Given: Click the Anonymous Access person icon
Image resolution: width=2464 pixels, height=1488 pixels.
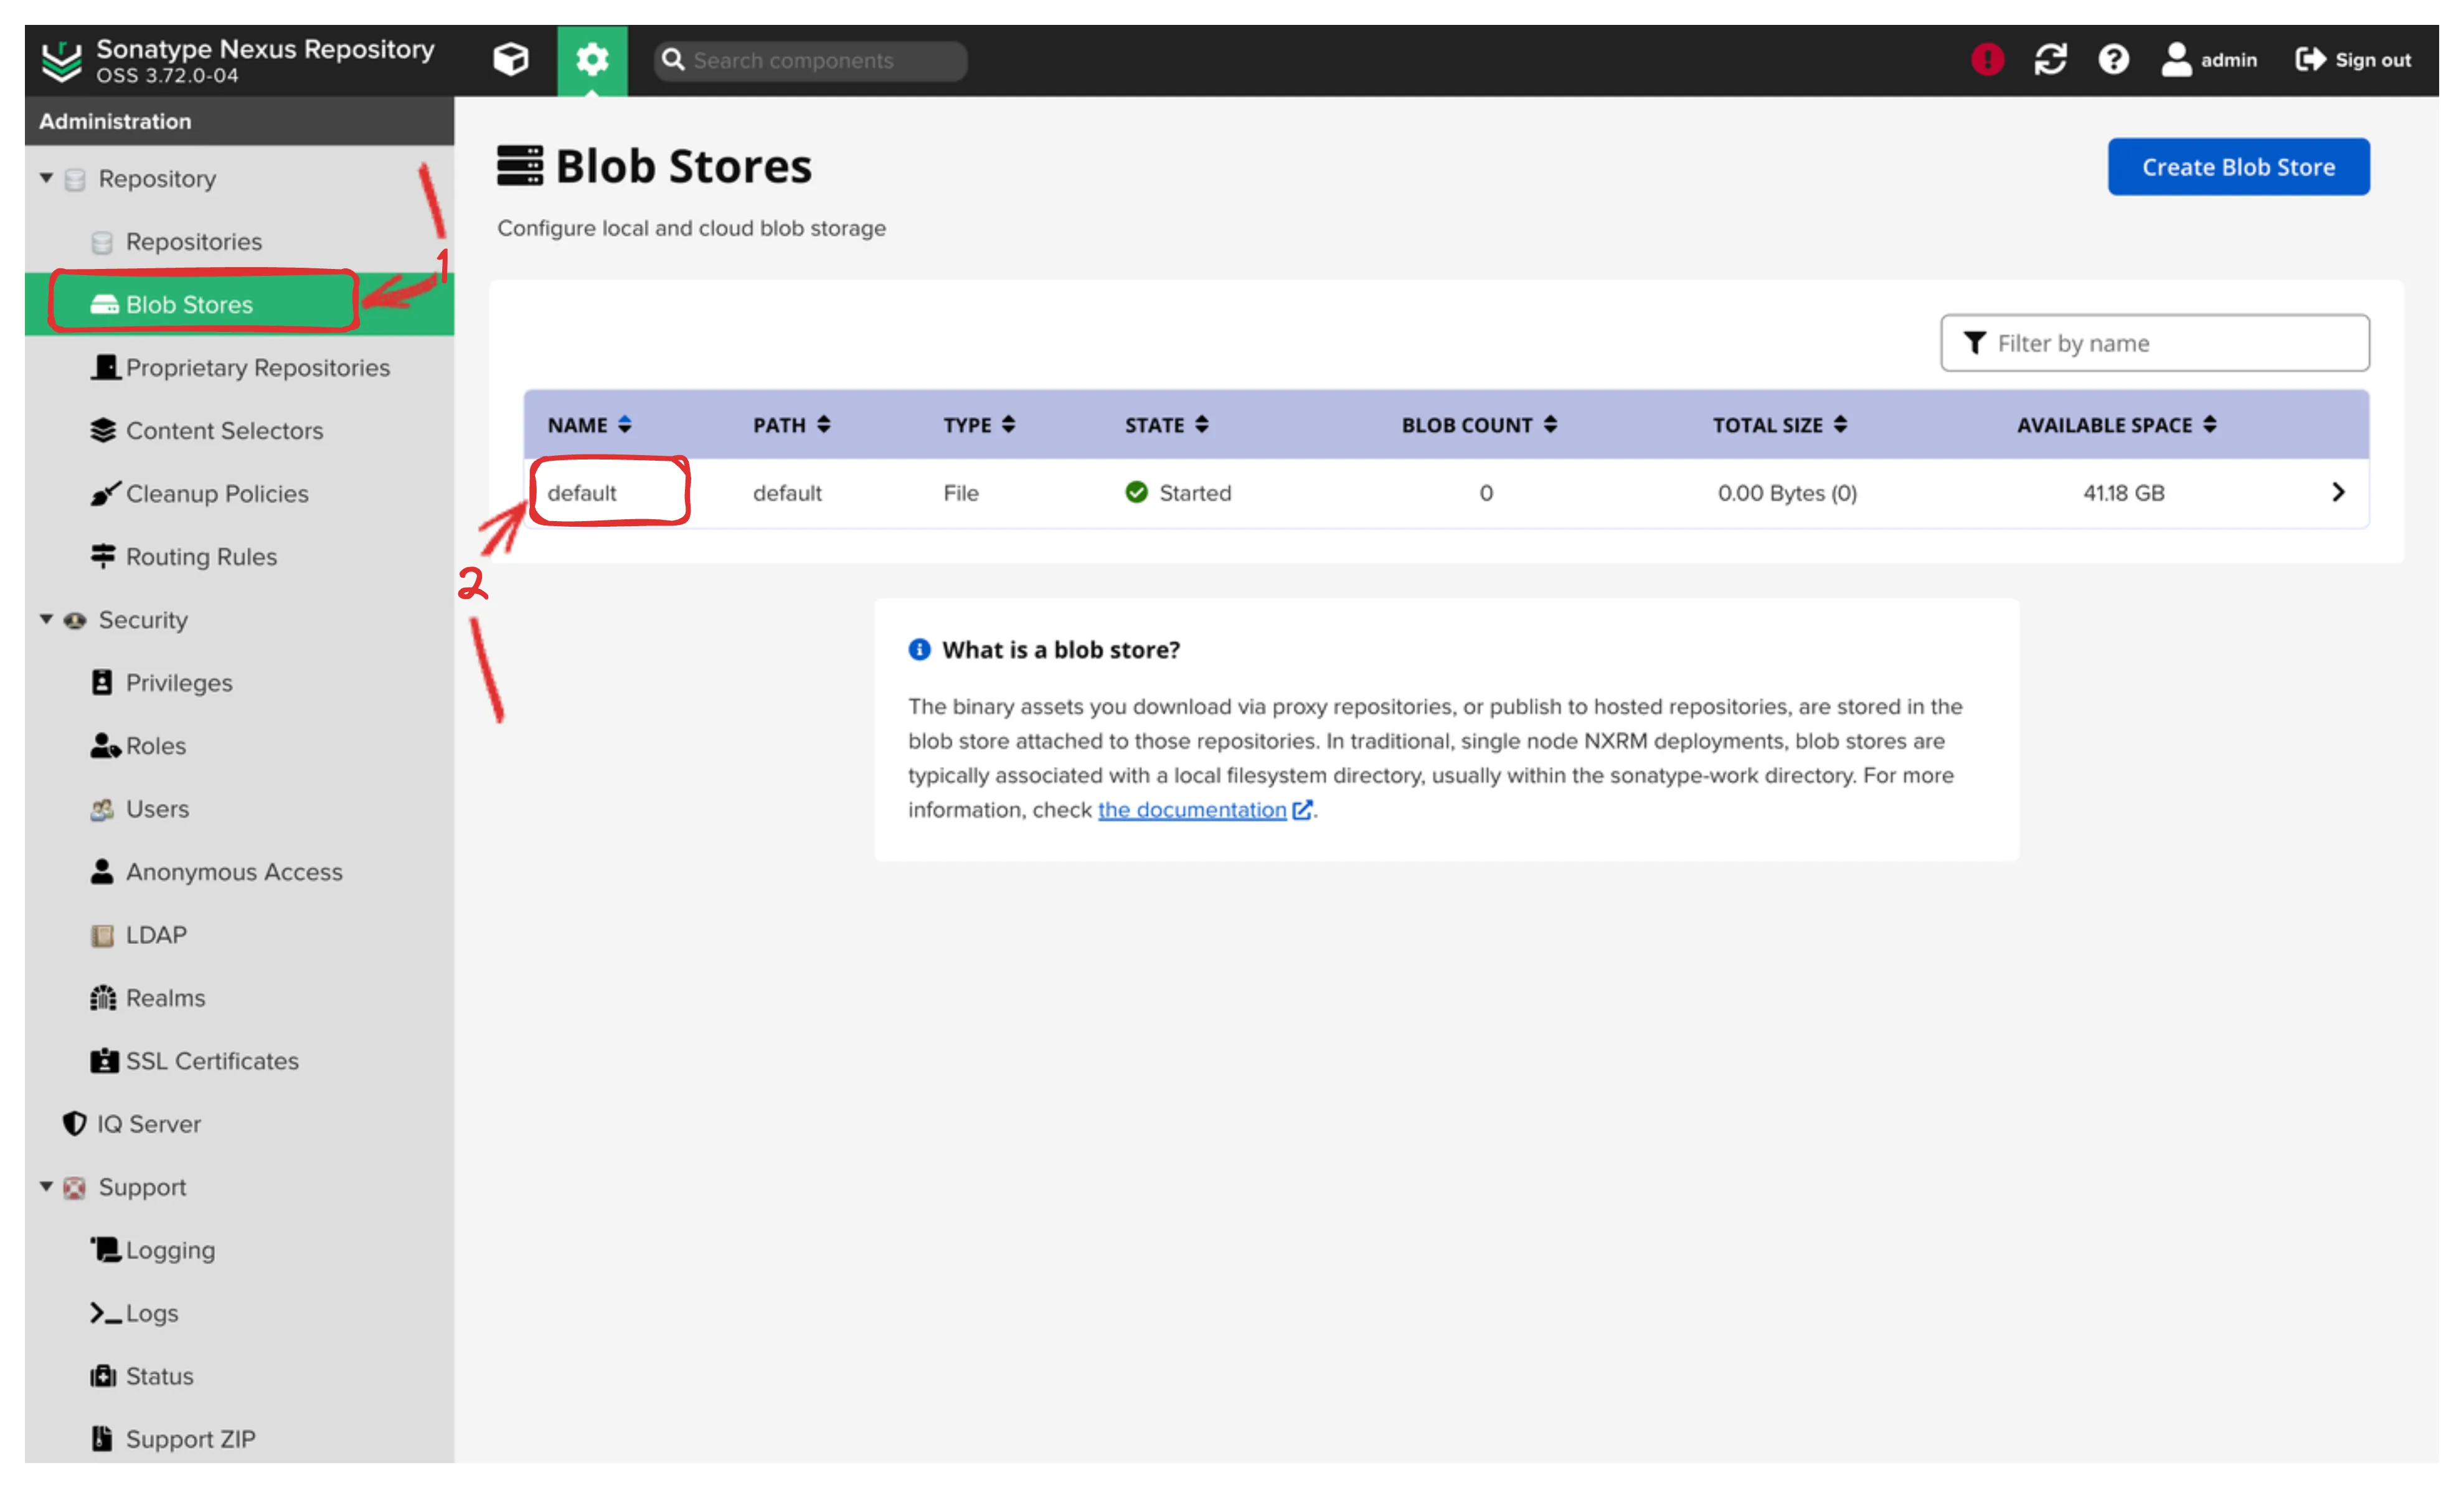Looking at the screenshot, I should [x=102, y=871].
